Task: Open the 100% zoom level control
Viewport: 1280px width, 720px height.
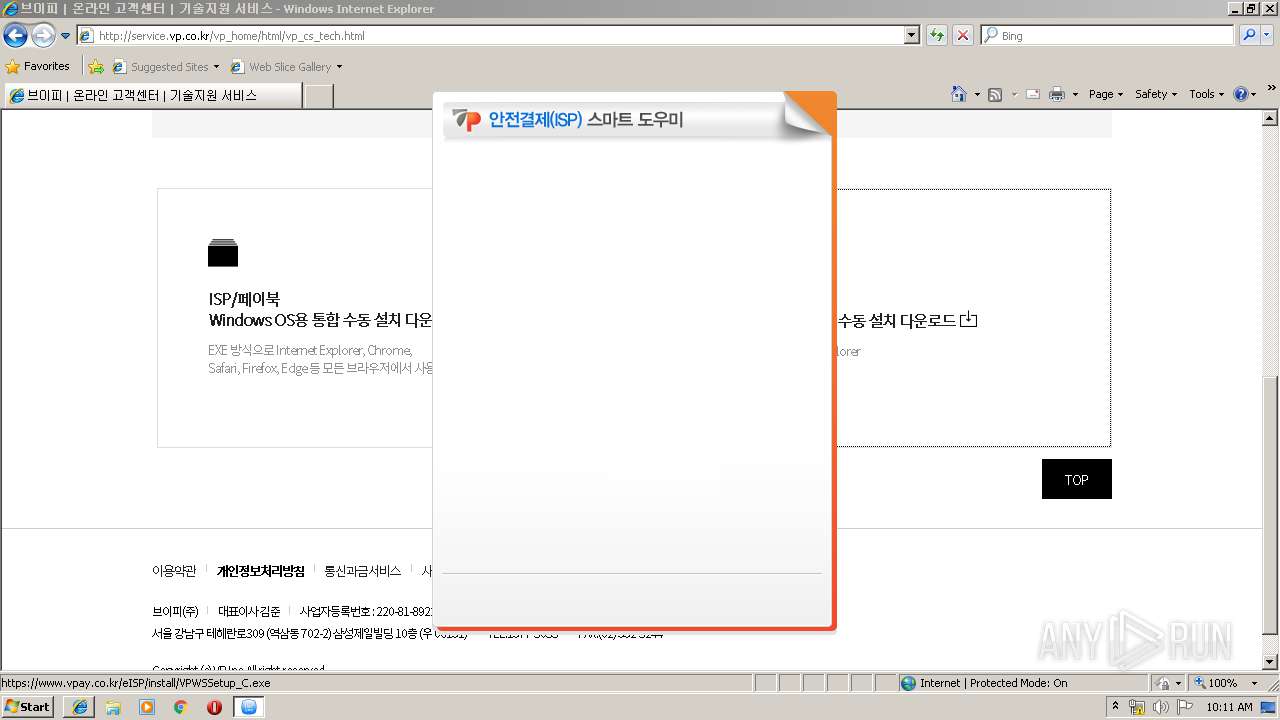Action: 1226,683
